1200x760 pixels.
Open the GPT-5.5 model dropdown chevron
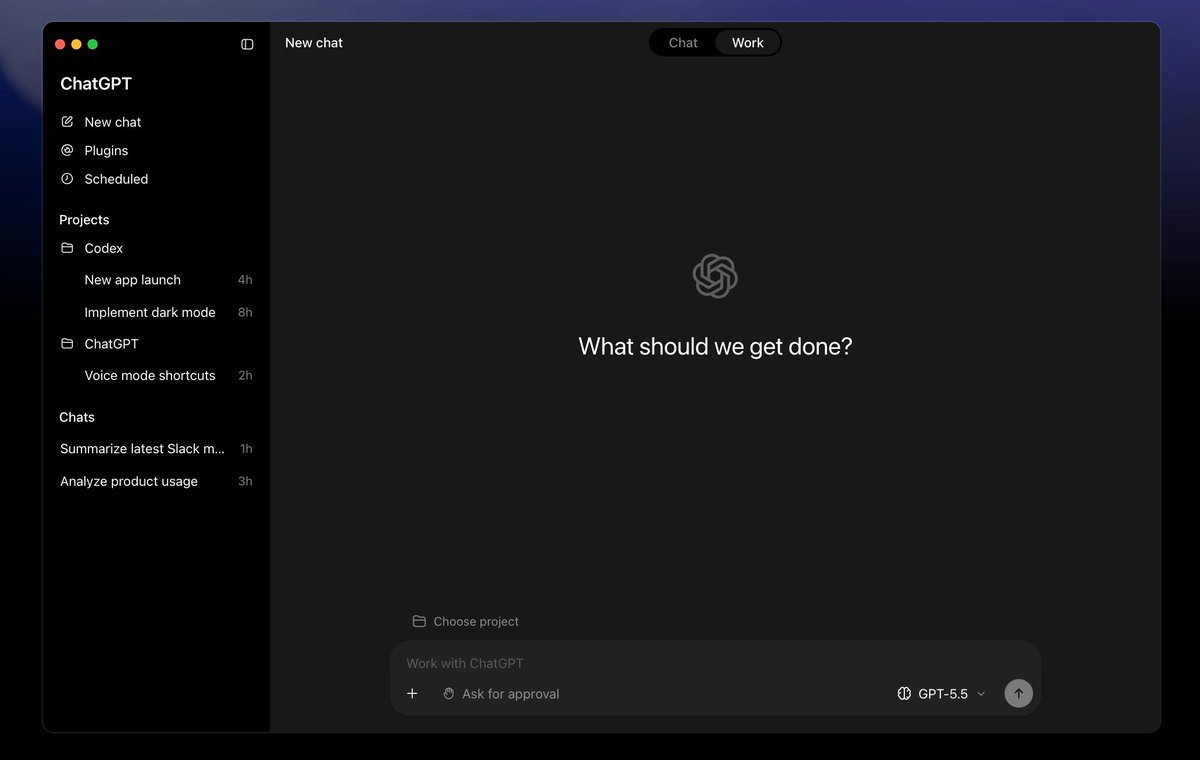coord(981,694)
